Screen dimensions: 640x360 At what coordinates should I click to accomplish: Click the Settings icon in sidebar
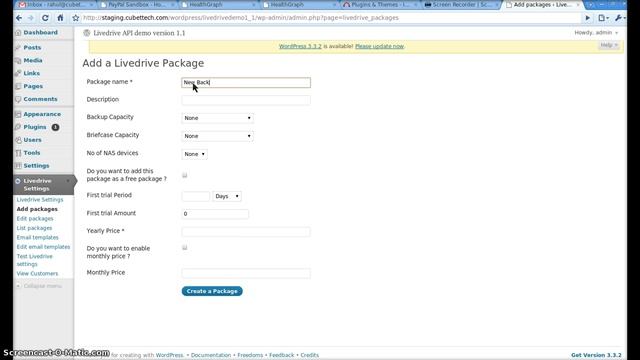tap(18, 166)
